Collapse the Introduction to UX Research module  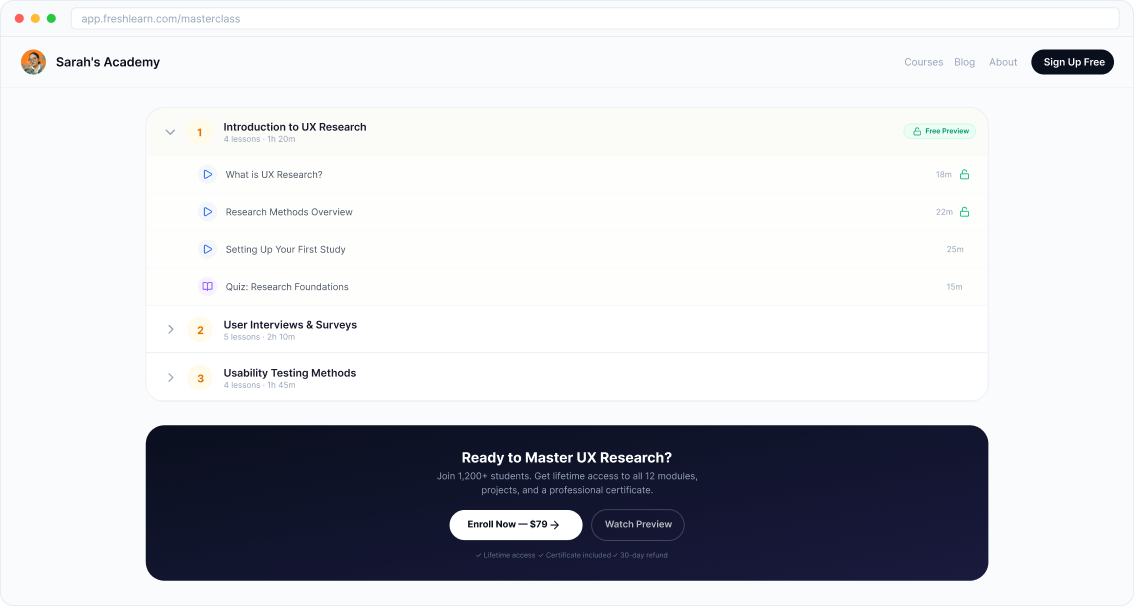(170, 132)
